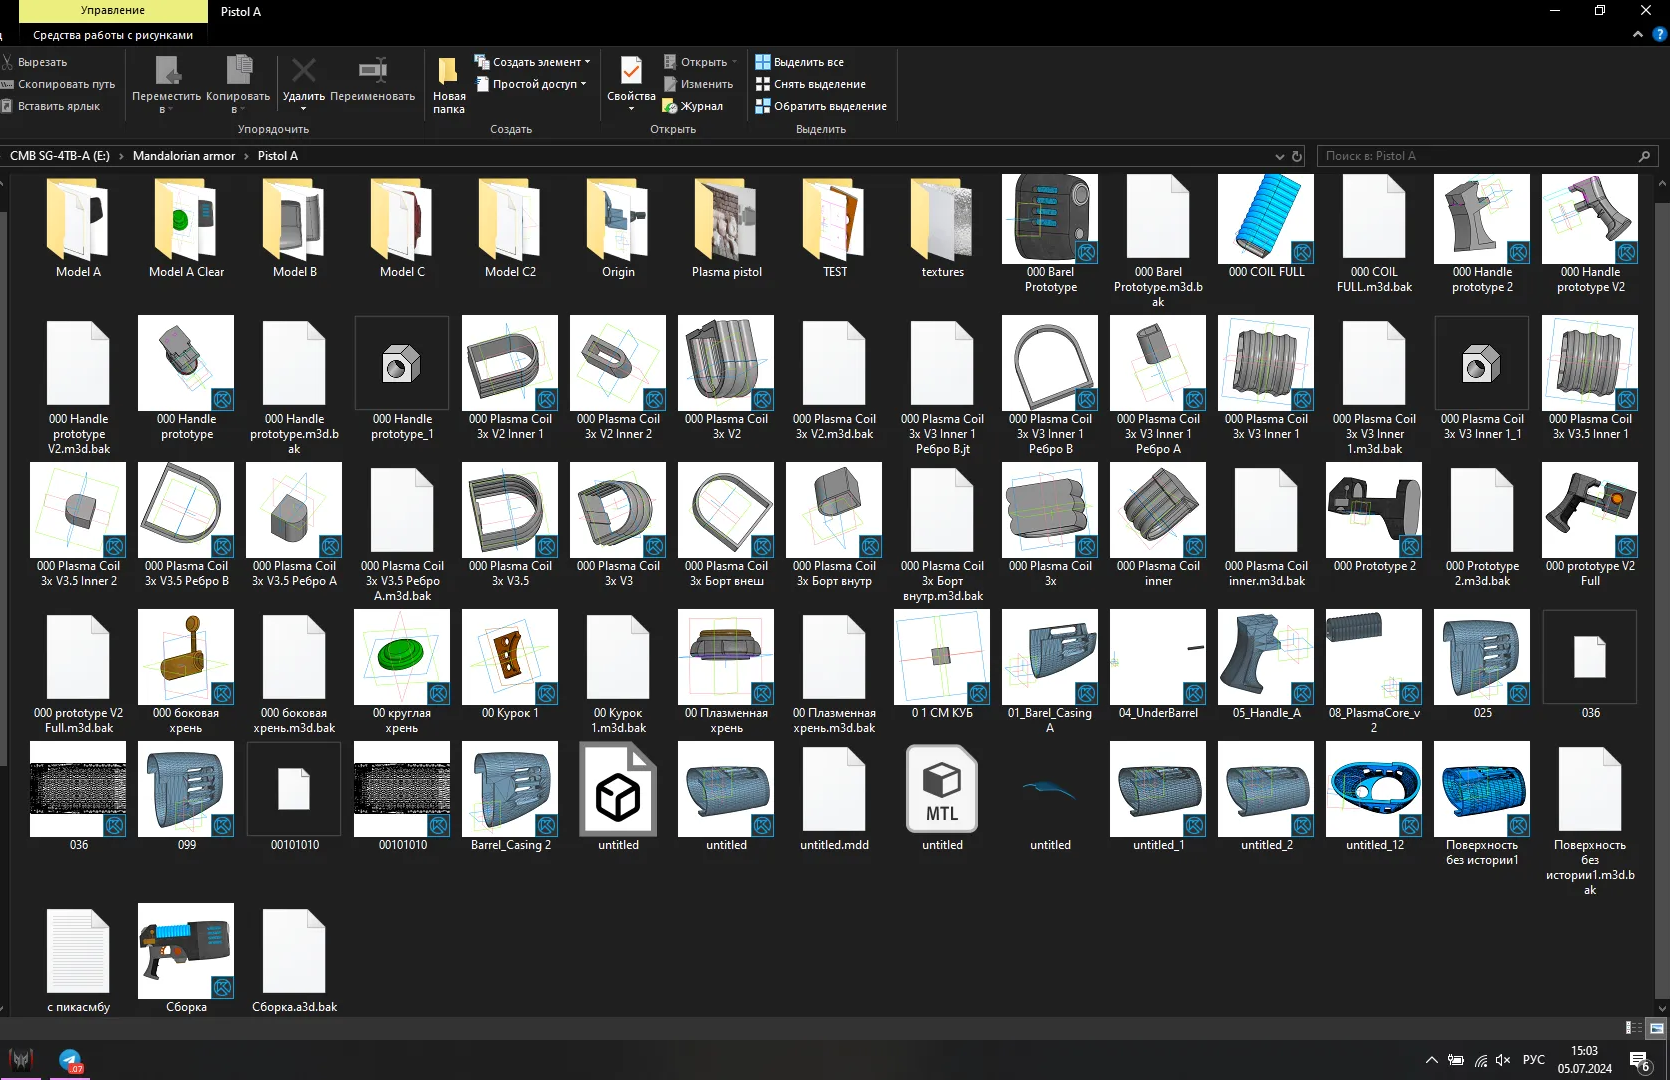The image size is (1670, 1080).
Task: Switch to the Управление ribbon tab
Action: point(113,11)
